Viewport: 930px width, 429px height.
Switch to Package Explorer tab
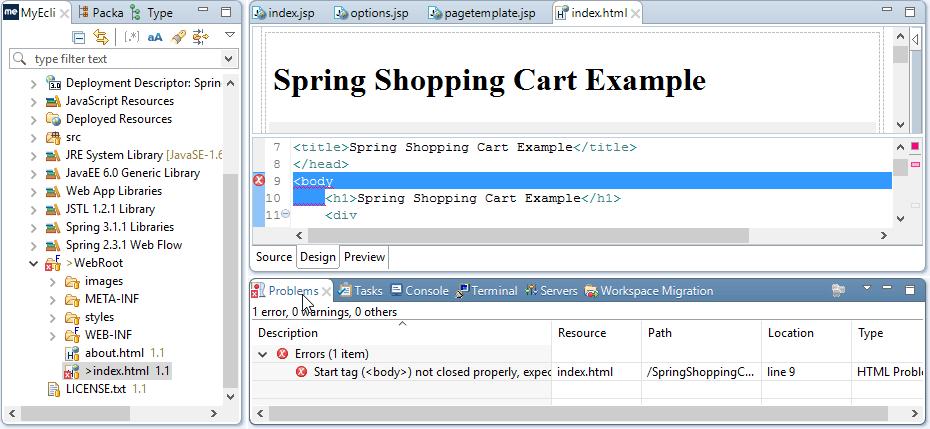(101, 12)
